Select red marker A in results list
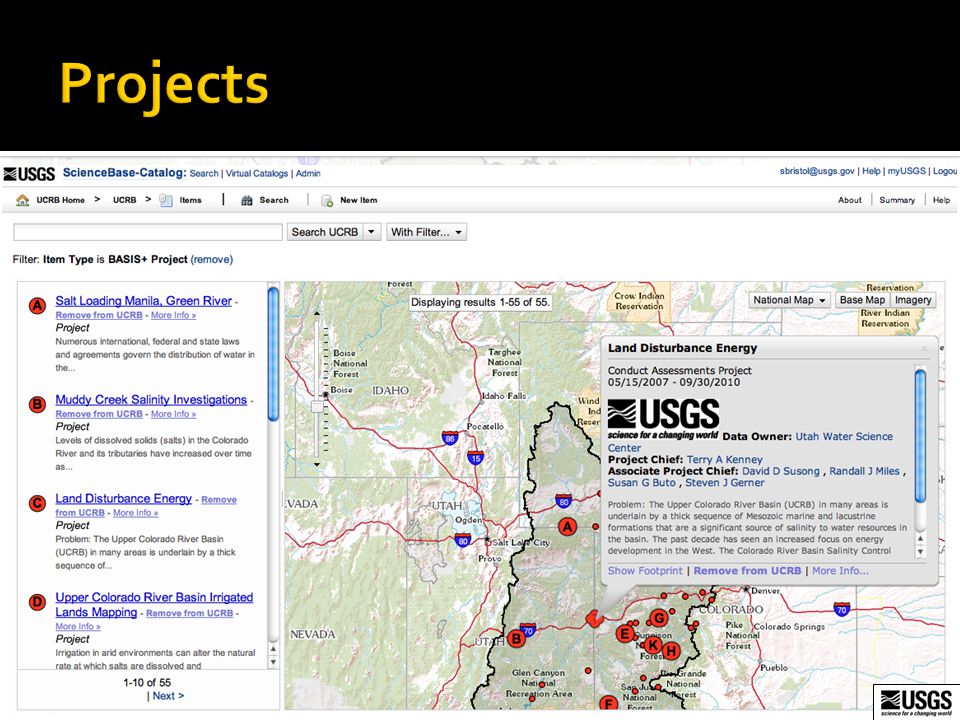This screenshot has width=960, height=720. click(37, 306)
